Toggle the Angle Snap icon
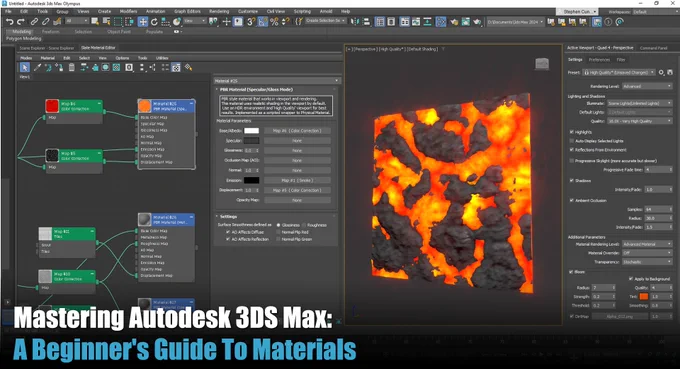Screen dimensions: 680x369 263,21
